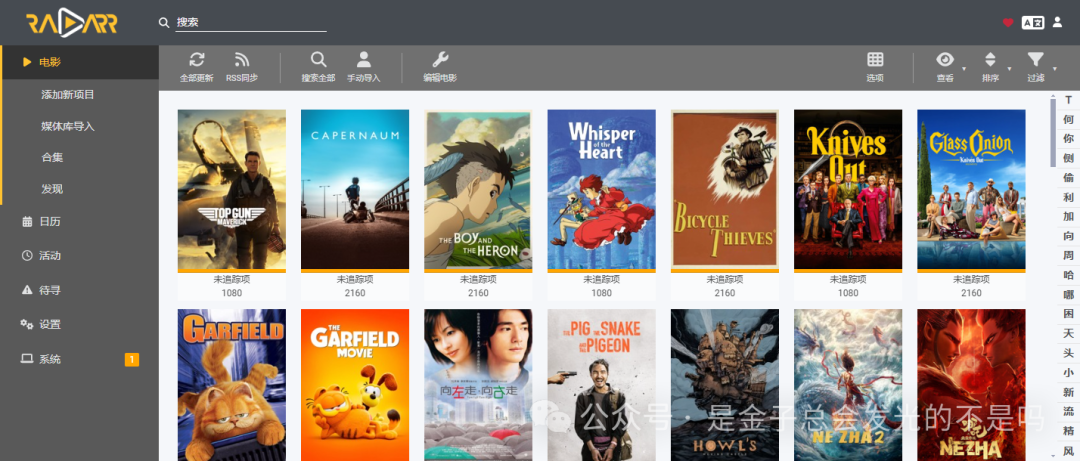Open the Filter (过滤) dropdown menu
This screenshot has width=1080, height=461.
click(1036, 60)
